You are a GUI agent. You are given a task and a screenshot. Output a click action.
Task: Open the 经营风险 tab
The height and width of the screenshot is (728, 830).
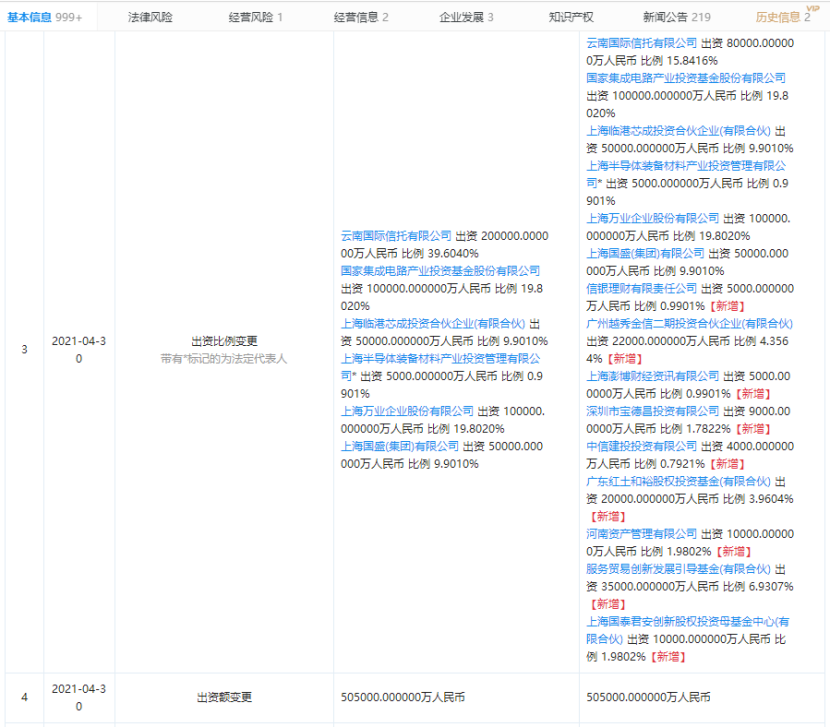tap(256, 17)
